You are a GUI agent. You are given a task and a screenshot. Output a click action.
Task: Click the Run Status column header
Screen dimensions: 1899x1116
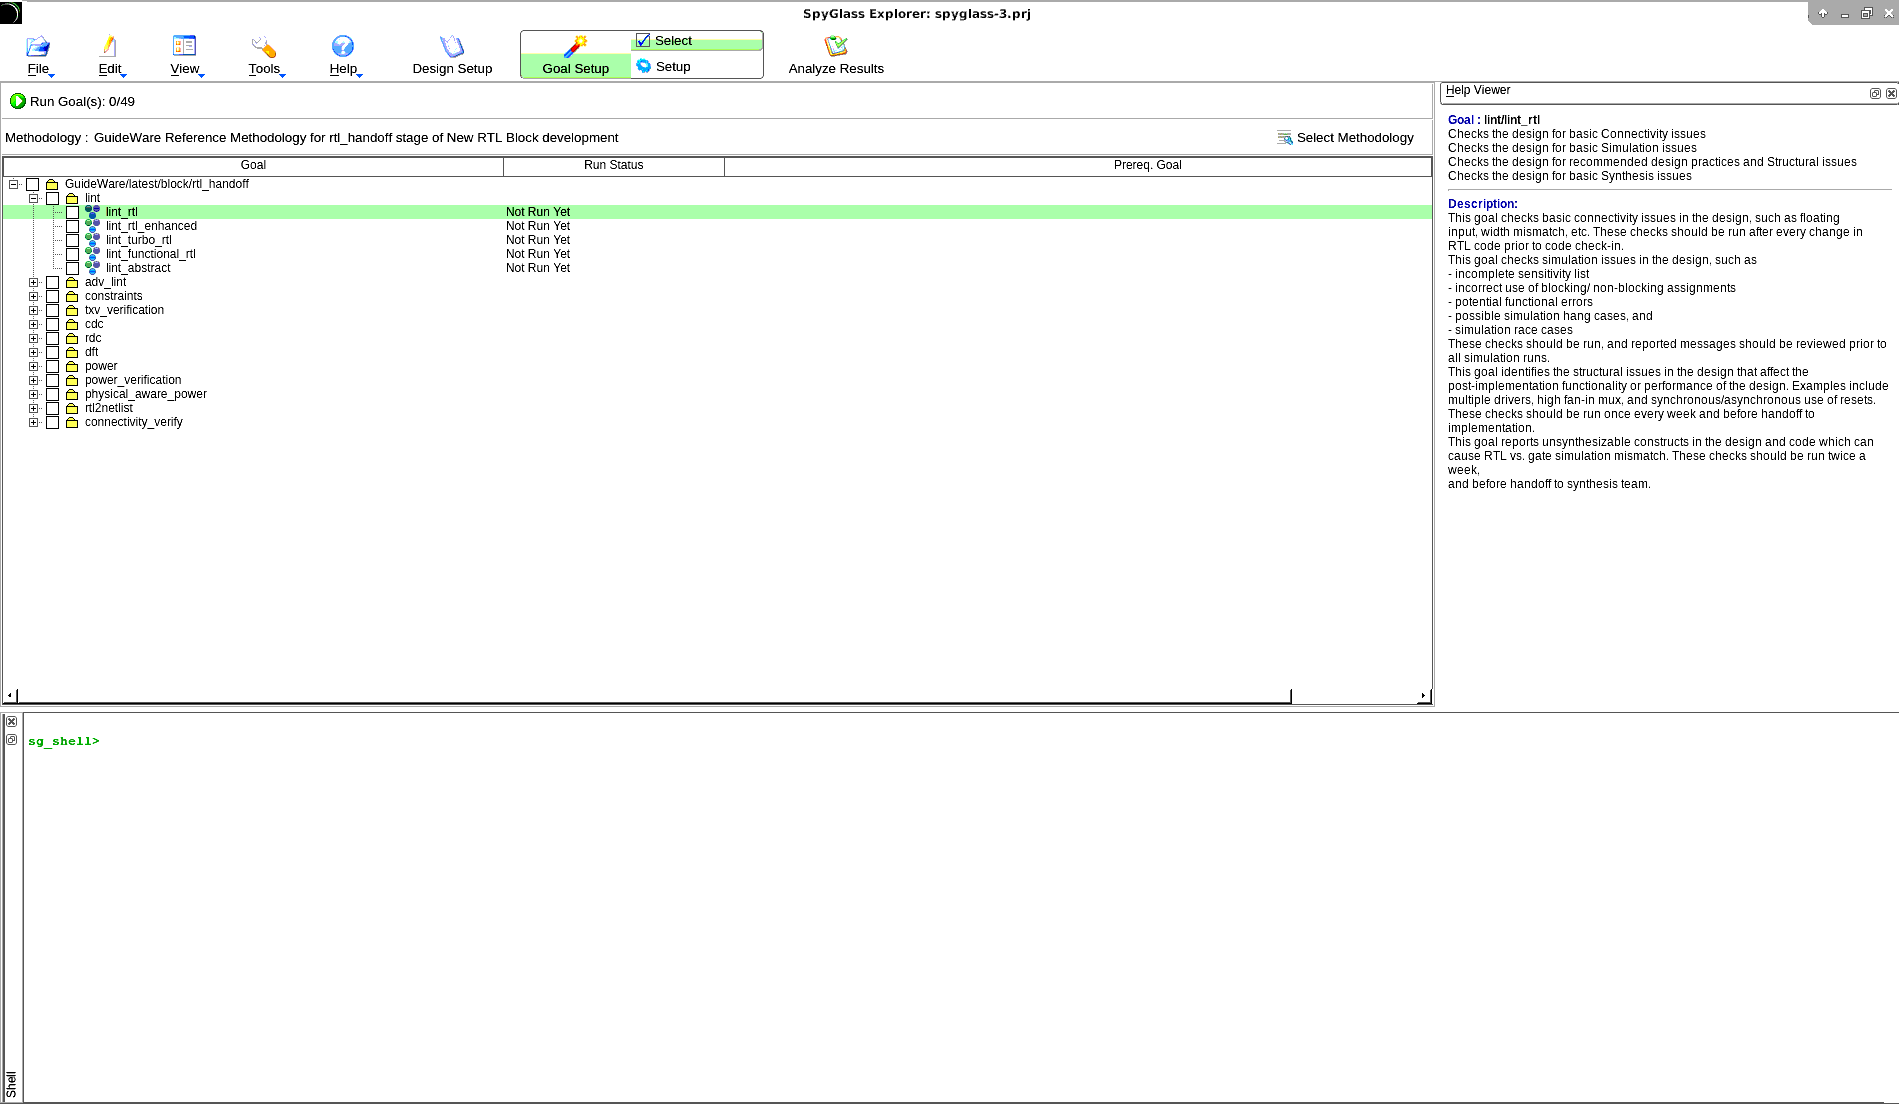tap(614, 165)
